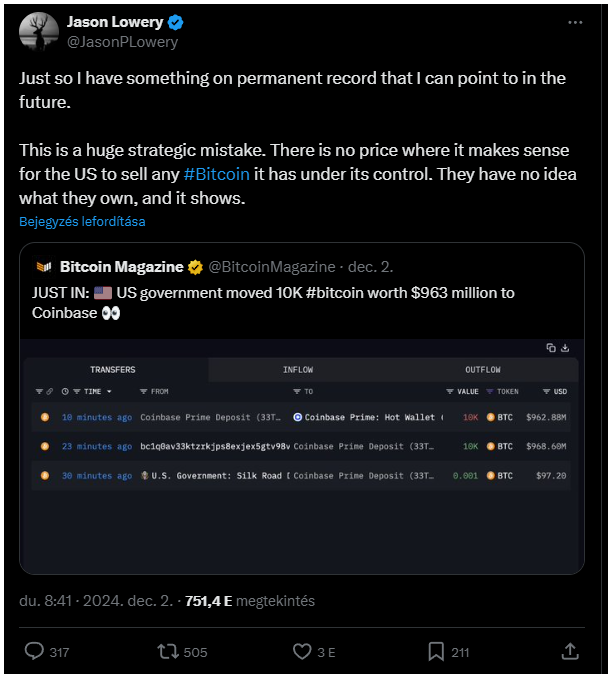Viewport: 612px width, 678px height.
Task: Select the TRANSFERS tab
Action: (x=113, y=369)
